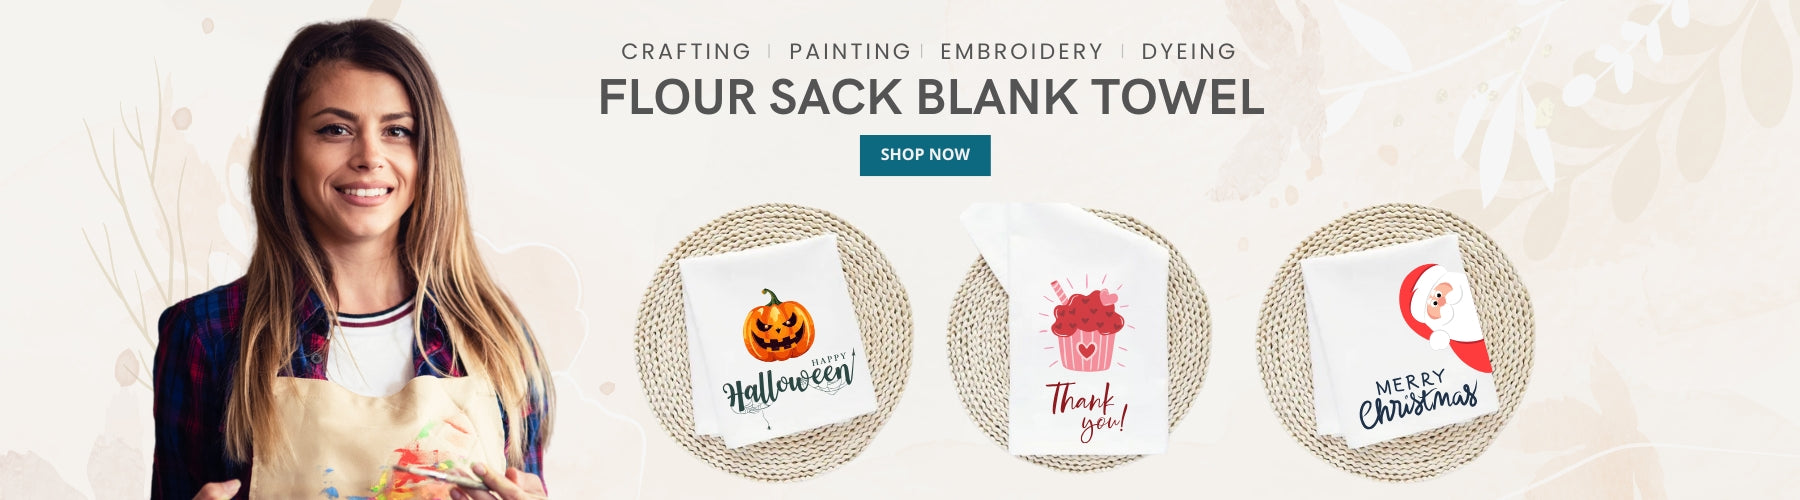Click the CRAFTING label
Viewport: 1800px width, 500px height.
pyautogui.click(x=686, y=51)
